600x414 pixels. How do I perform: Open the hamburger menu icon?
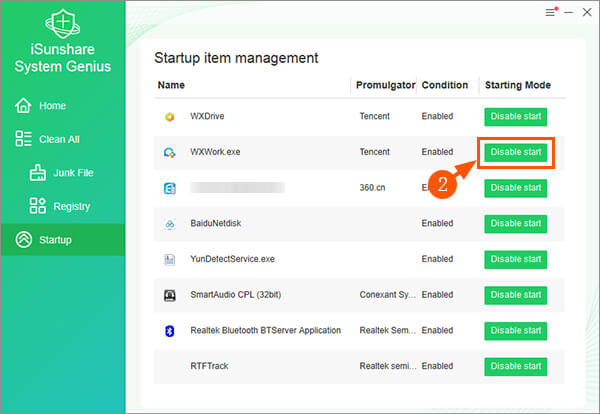[551, 12]
